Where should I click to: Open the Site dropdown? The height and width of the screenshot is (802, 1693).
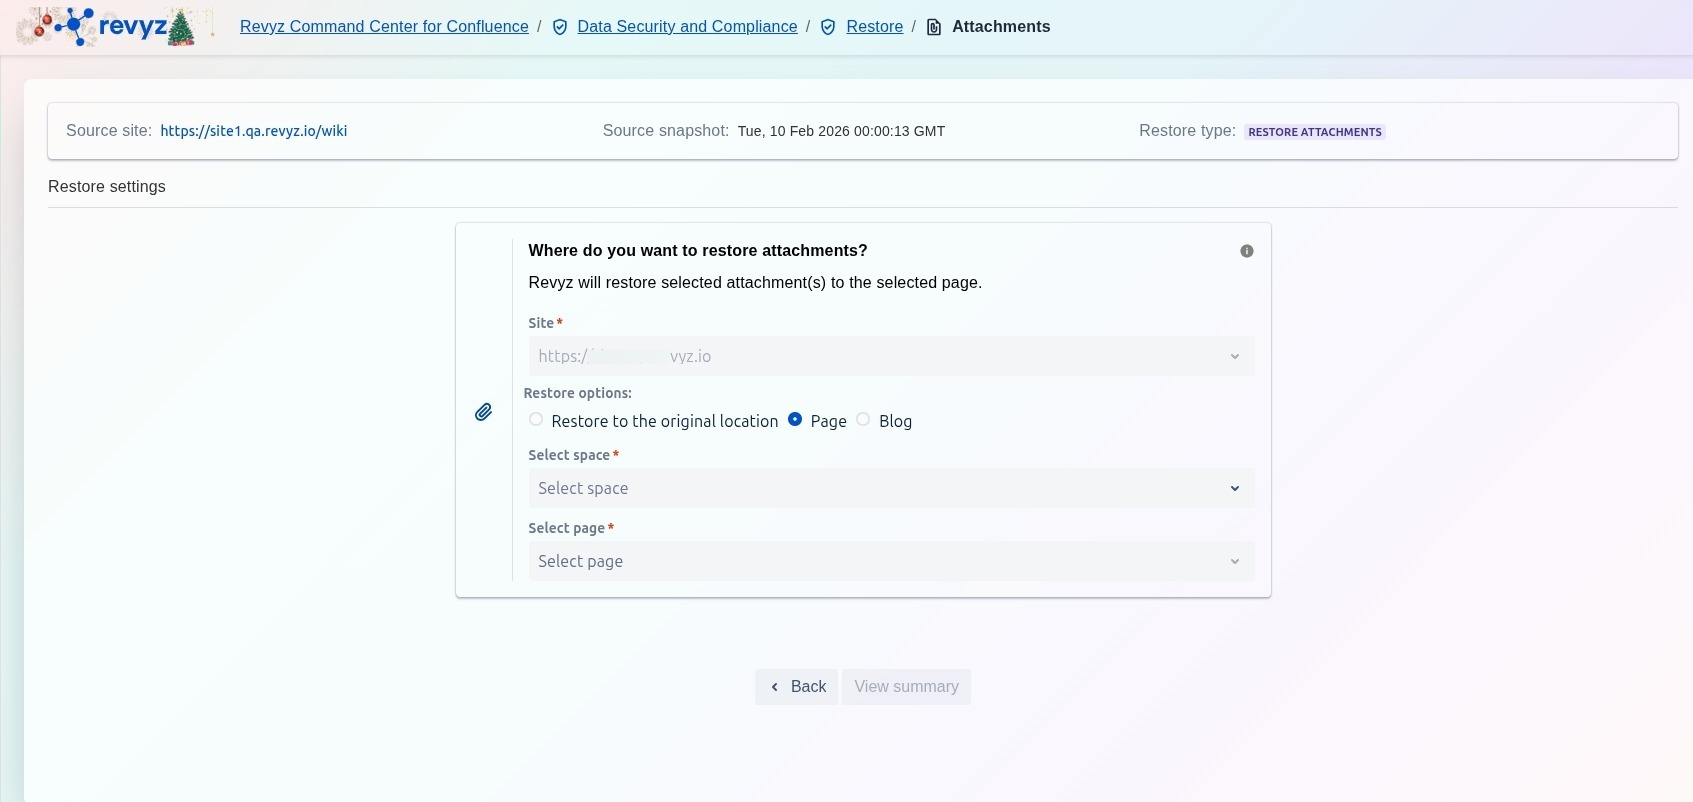pos(890,357)
